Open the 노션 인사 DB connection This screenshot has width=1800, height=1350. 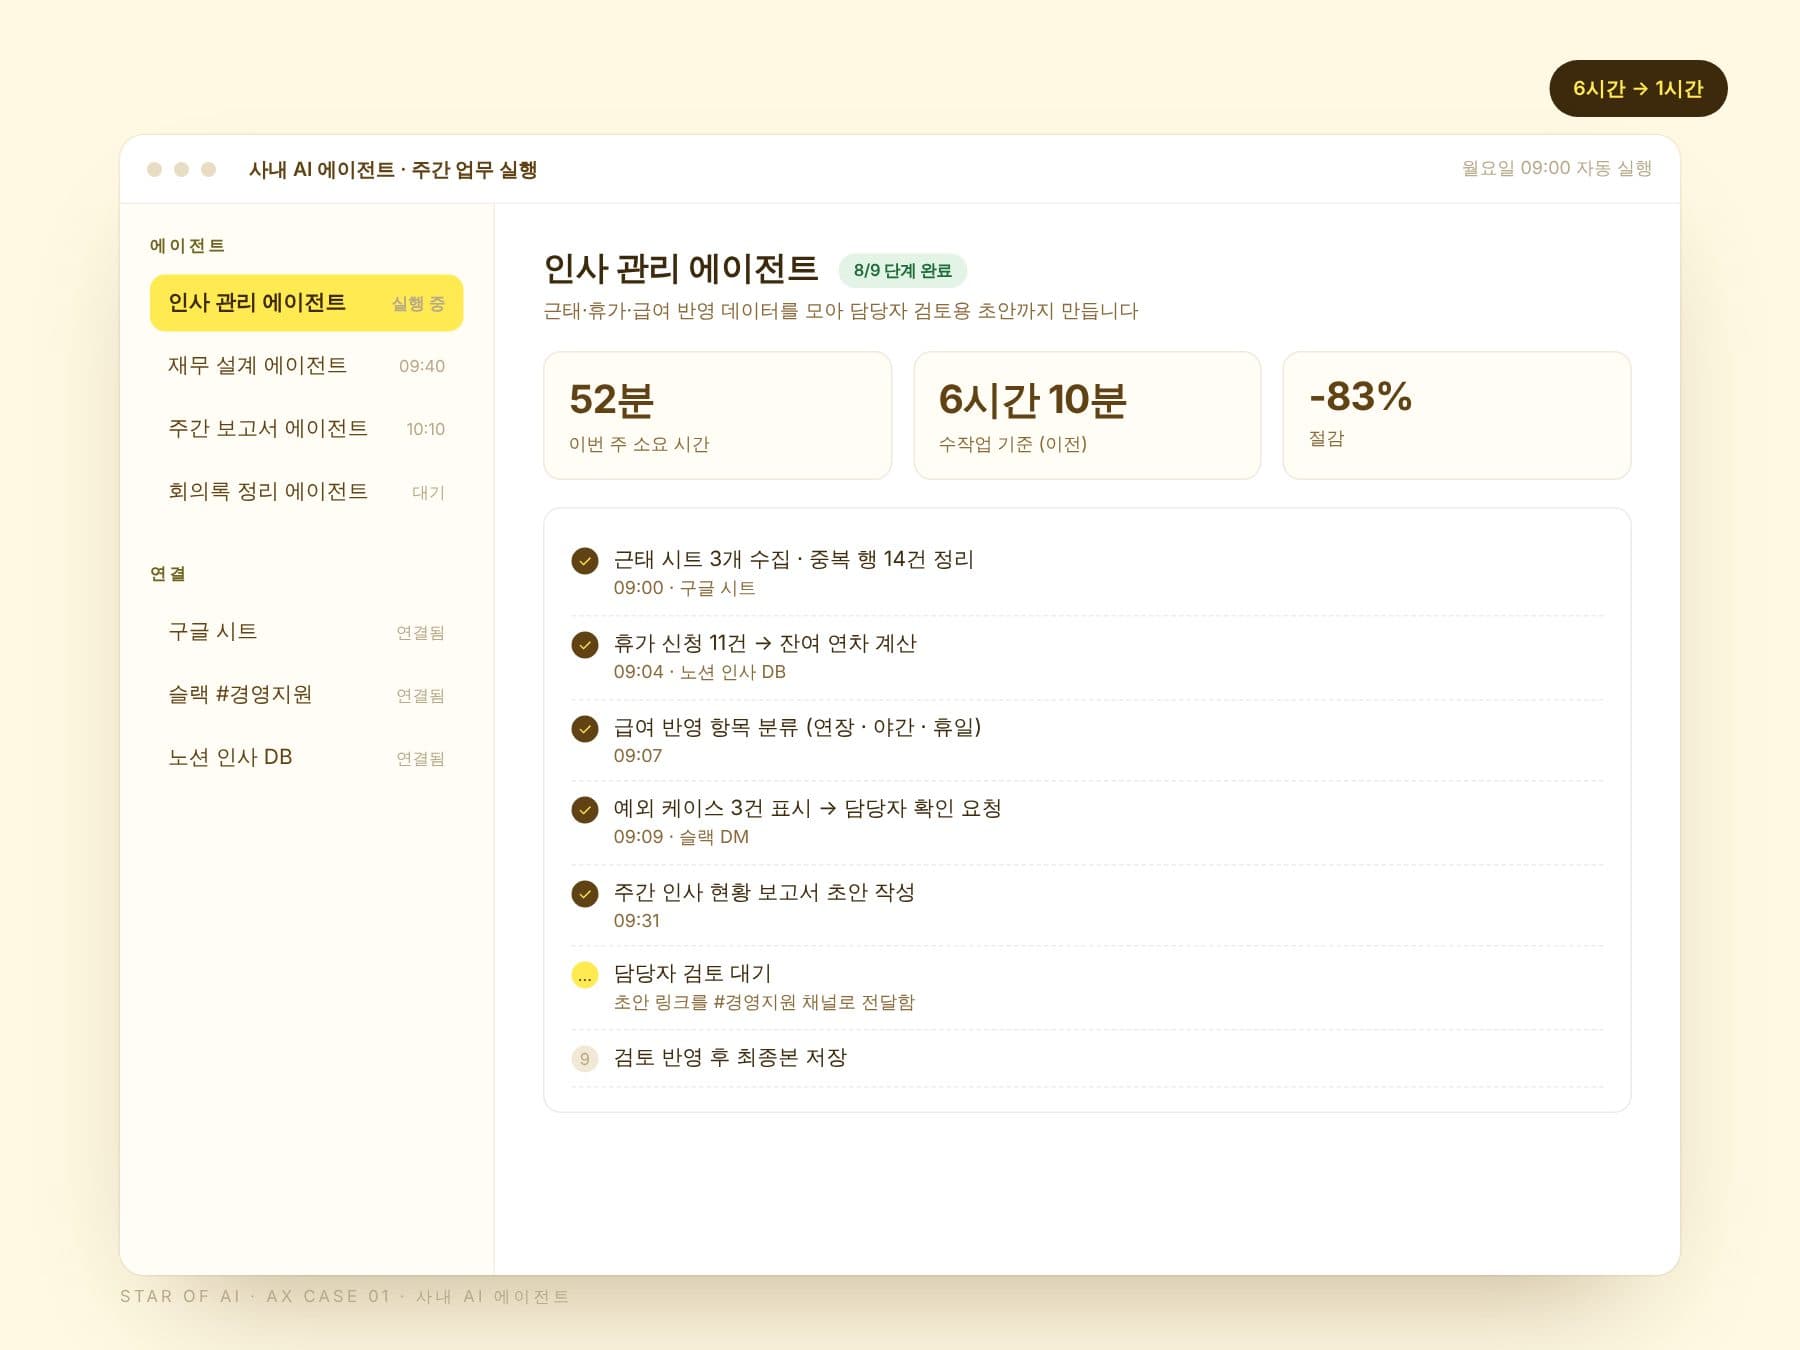click(x=306, y=758)
